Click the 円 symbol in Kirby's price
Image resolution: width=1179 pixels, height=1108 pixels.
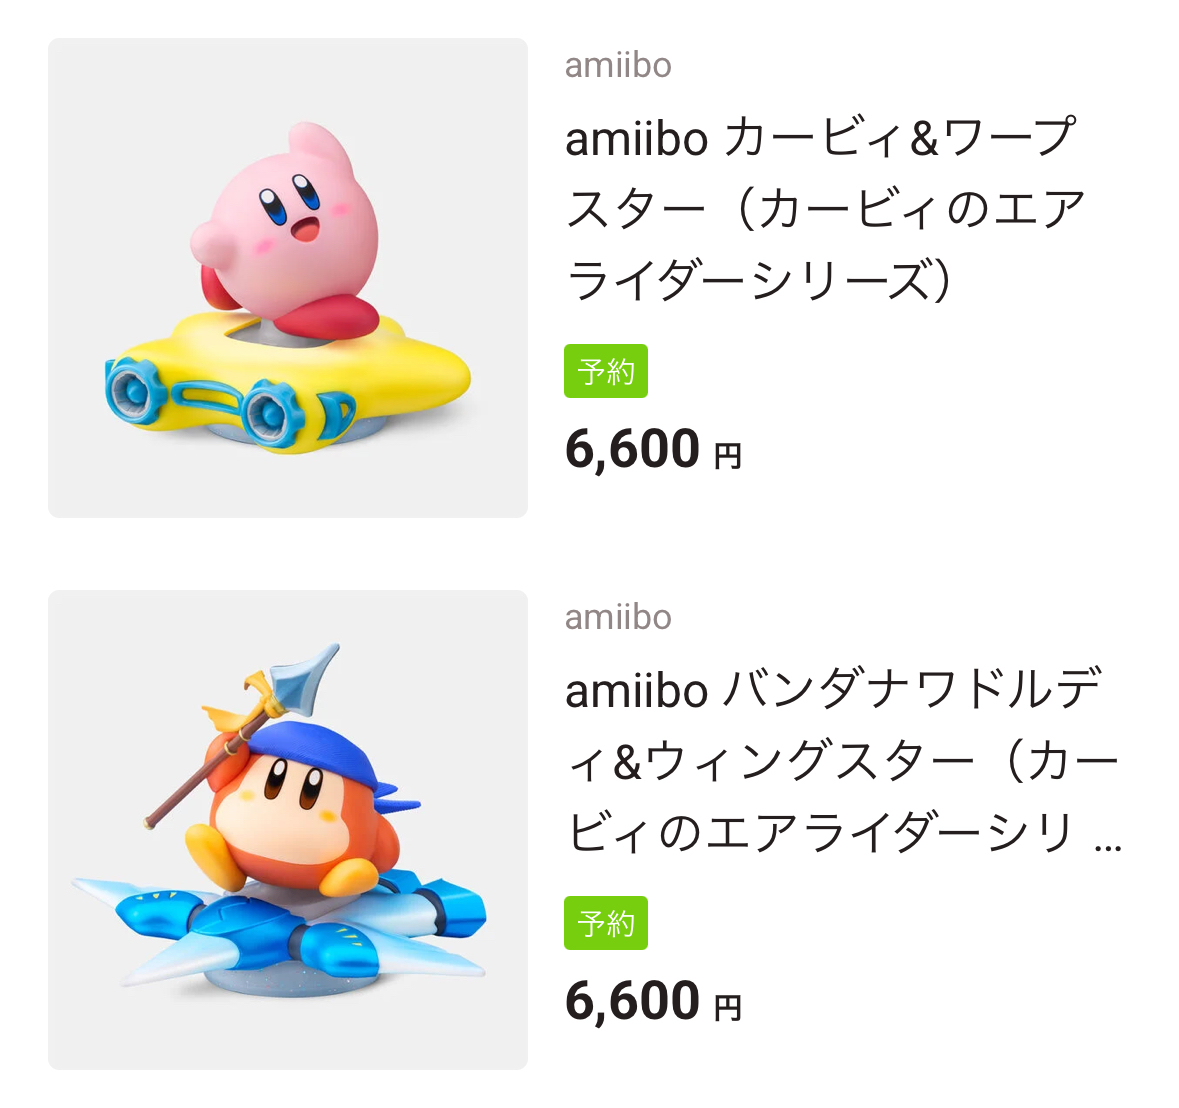pos(728,456)
